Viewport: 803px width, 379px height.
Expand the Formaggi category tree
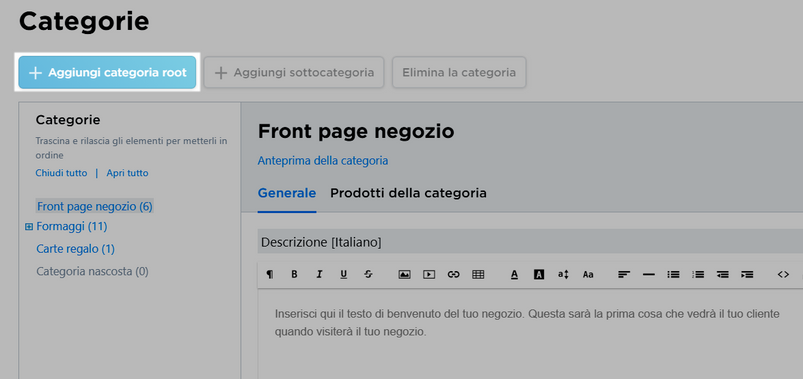[x=29, y=226]
